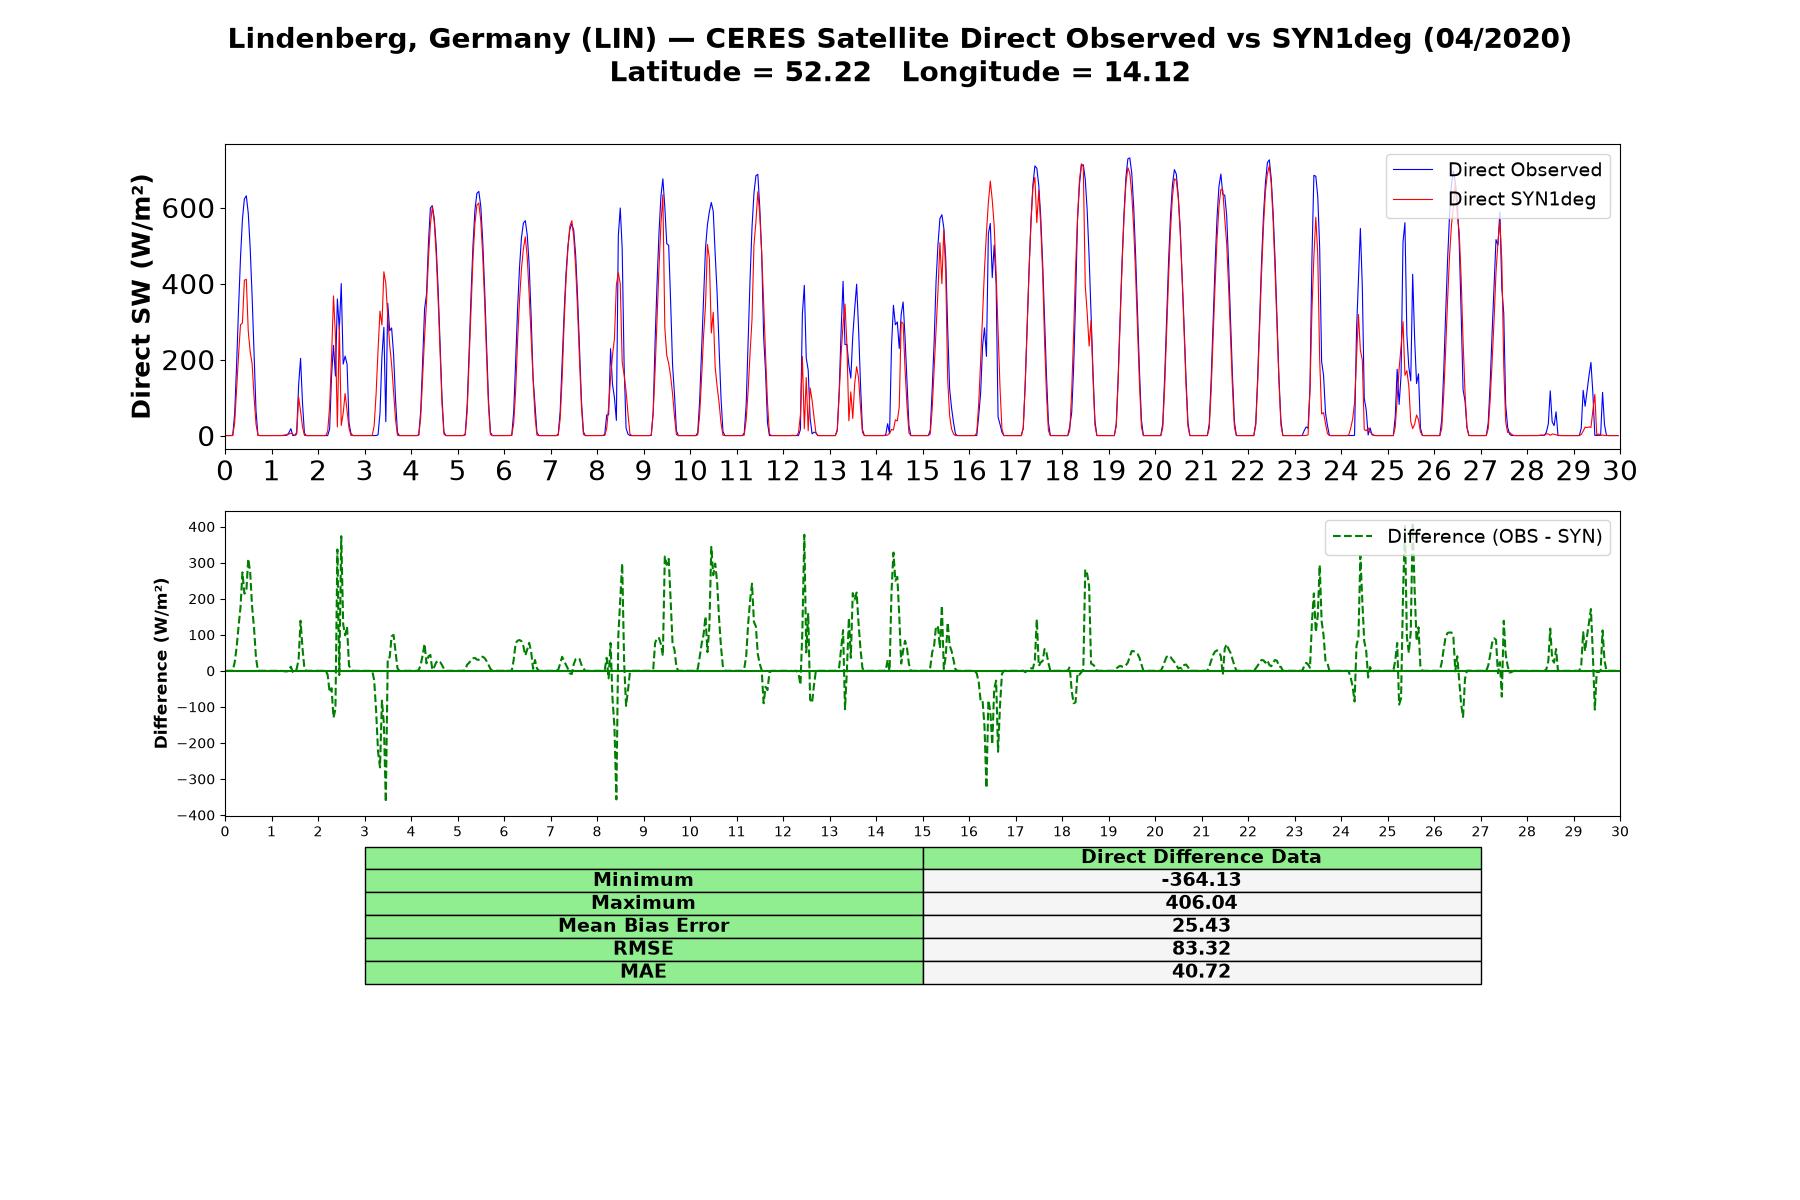This screenshot has width=1800, height=1200.
Task: Click the Direct Difference Data header cell
Action: click(x=1201, y=857)
